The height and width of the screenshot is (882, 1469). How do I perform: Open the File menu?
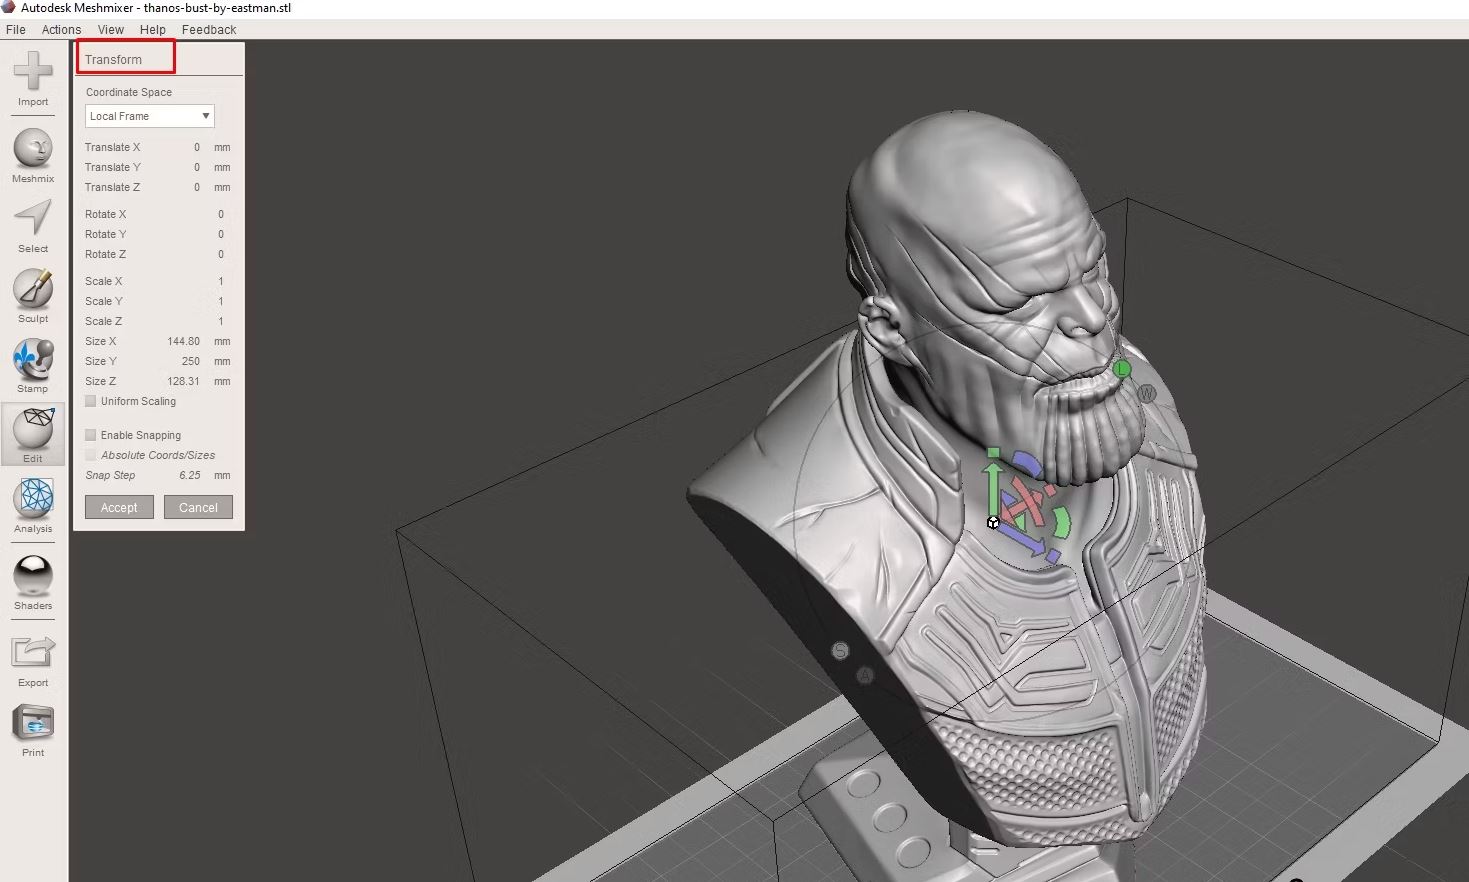click(x=16, y=30)
